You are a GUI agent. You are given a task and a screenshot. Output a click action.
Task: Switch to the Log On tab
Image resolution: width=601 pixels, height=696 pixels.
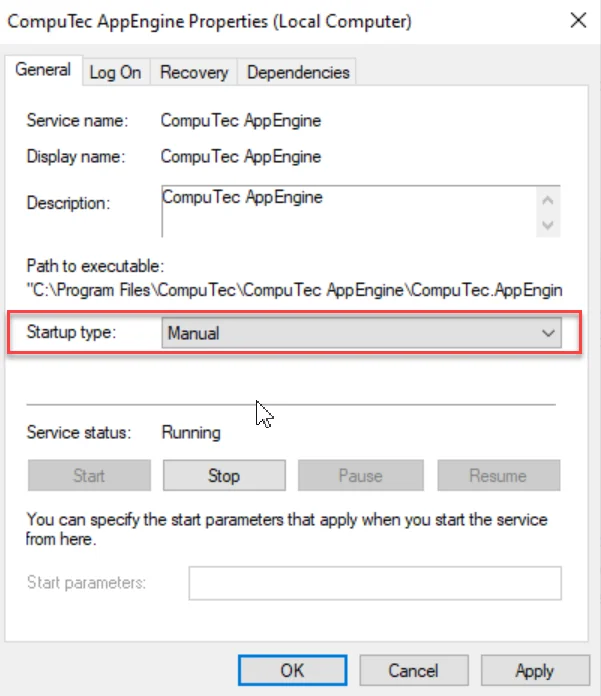pos(115,72)
